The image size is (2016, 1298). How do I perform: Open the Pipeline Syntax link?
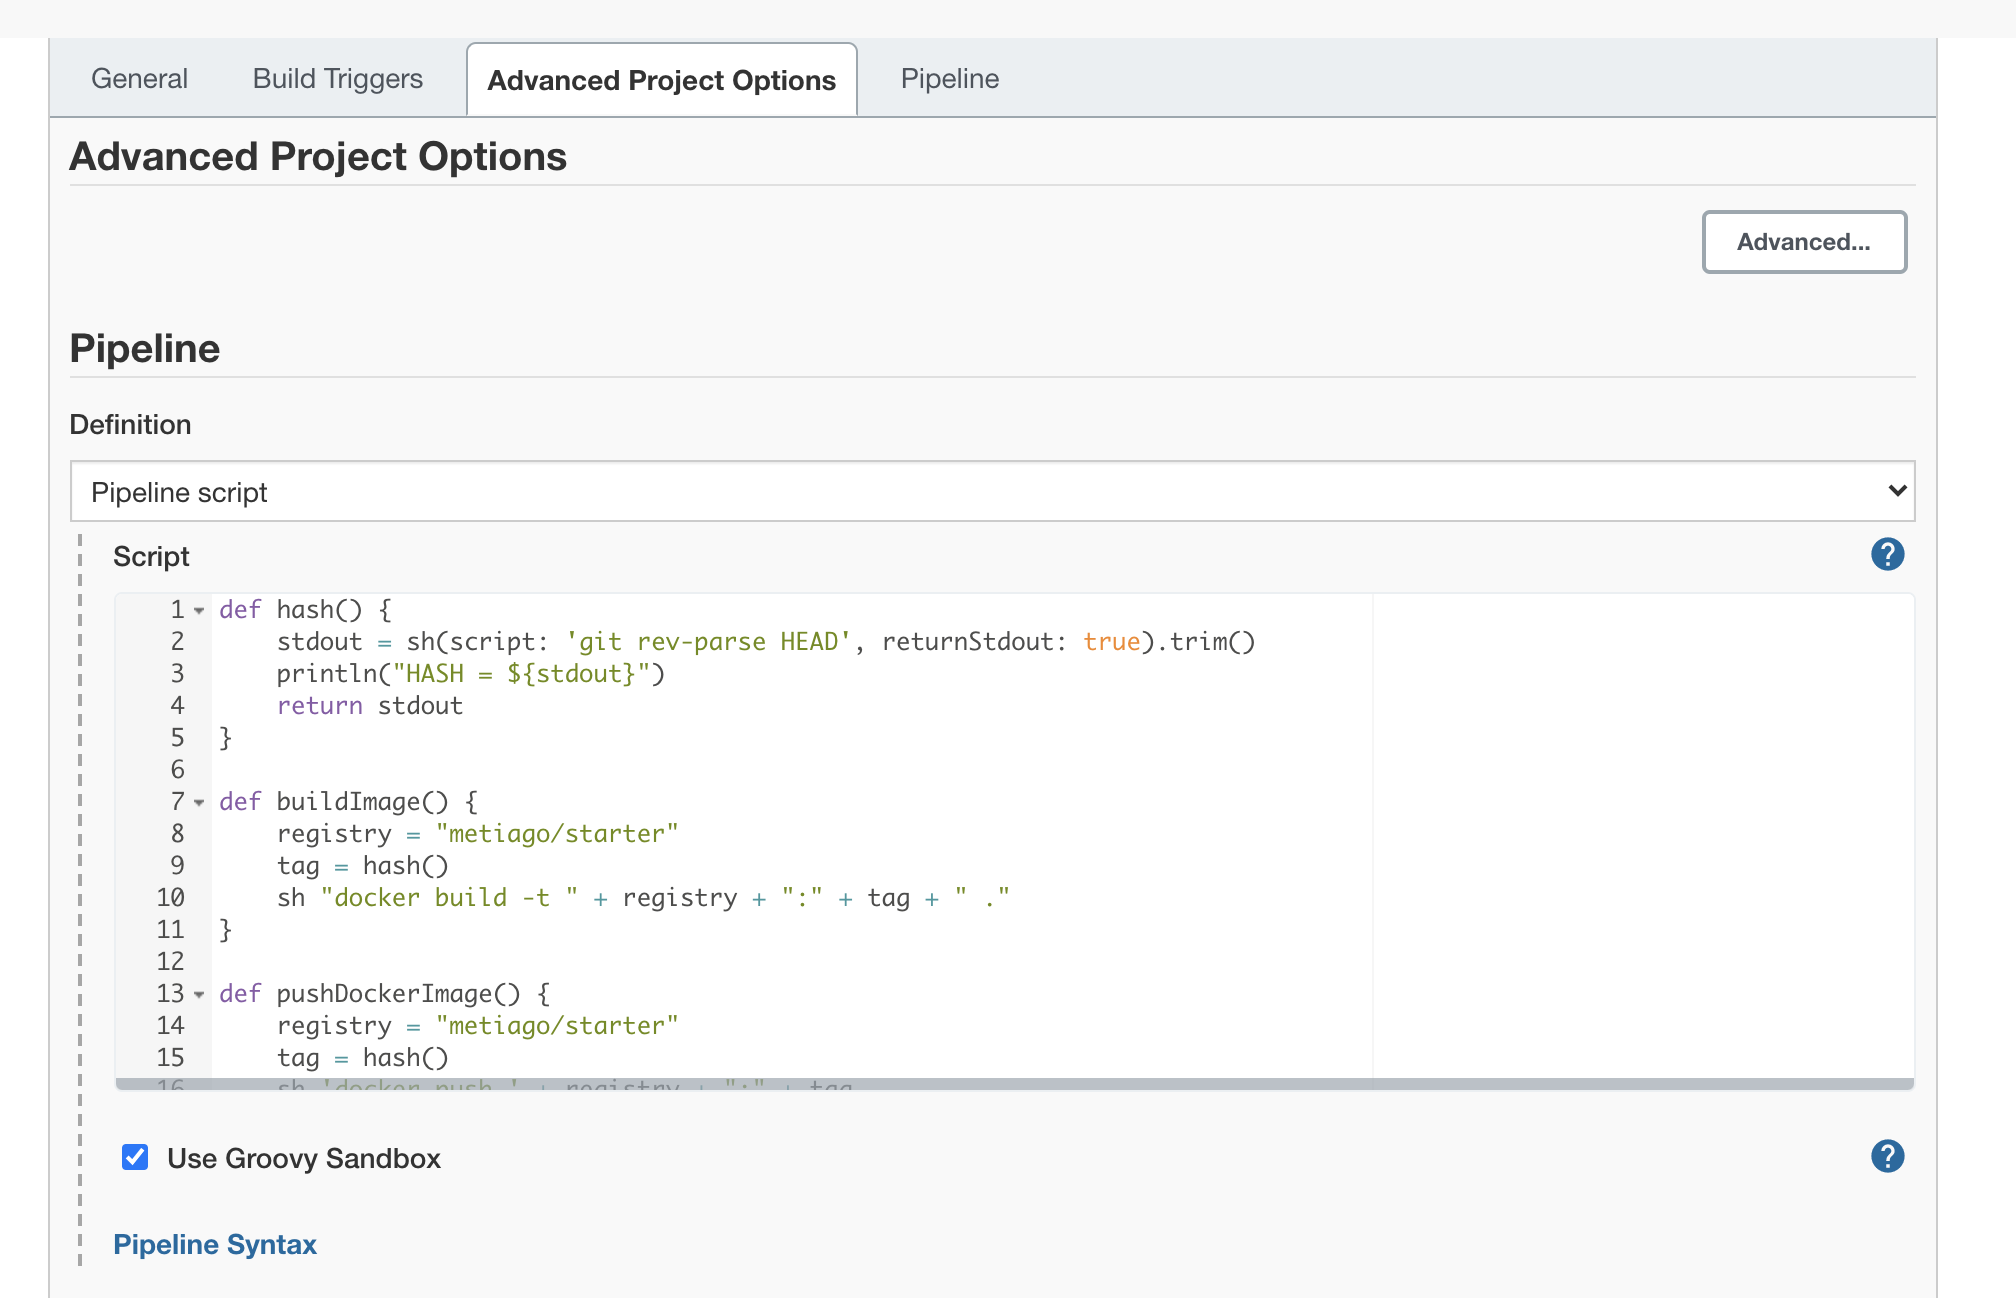[215, 1244]
